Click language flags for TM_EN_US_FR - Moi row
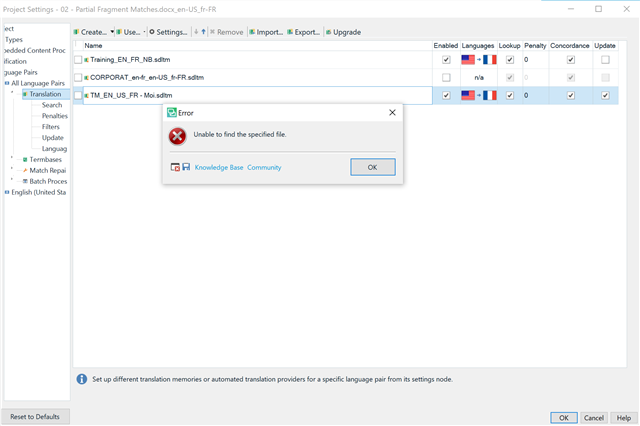This screenshot has height=426, width=640. coord(479,95)
